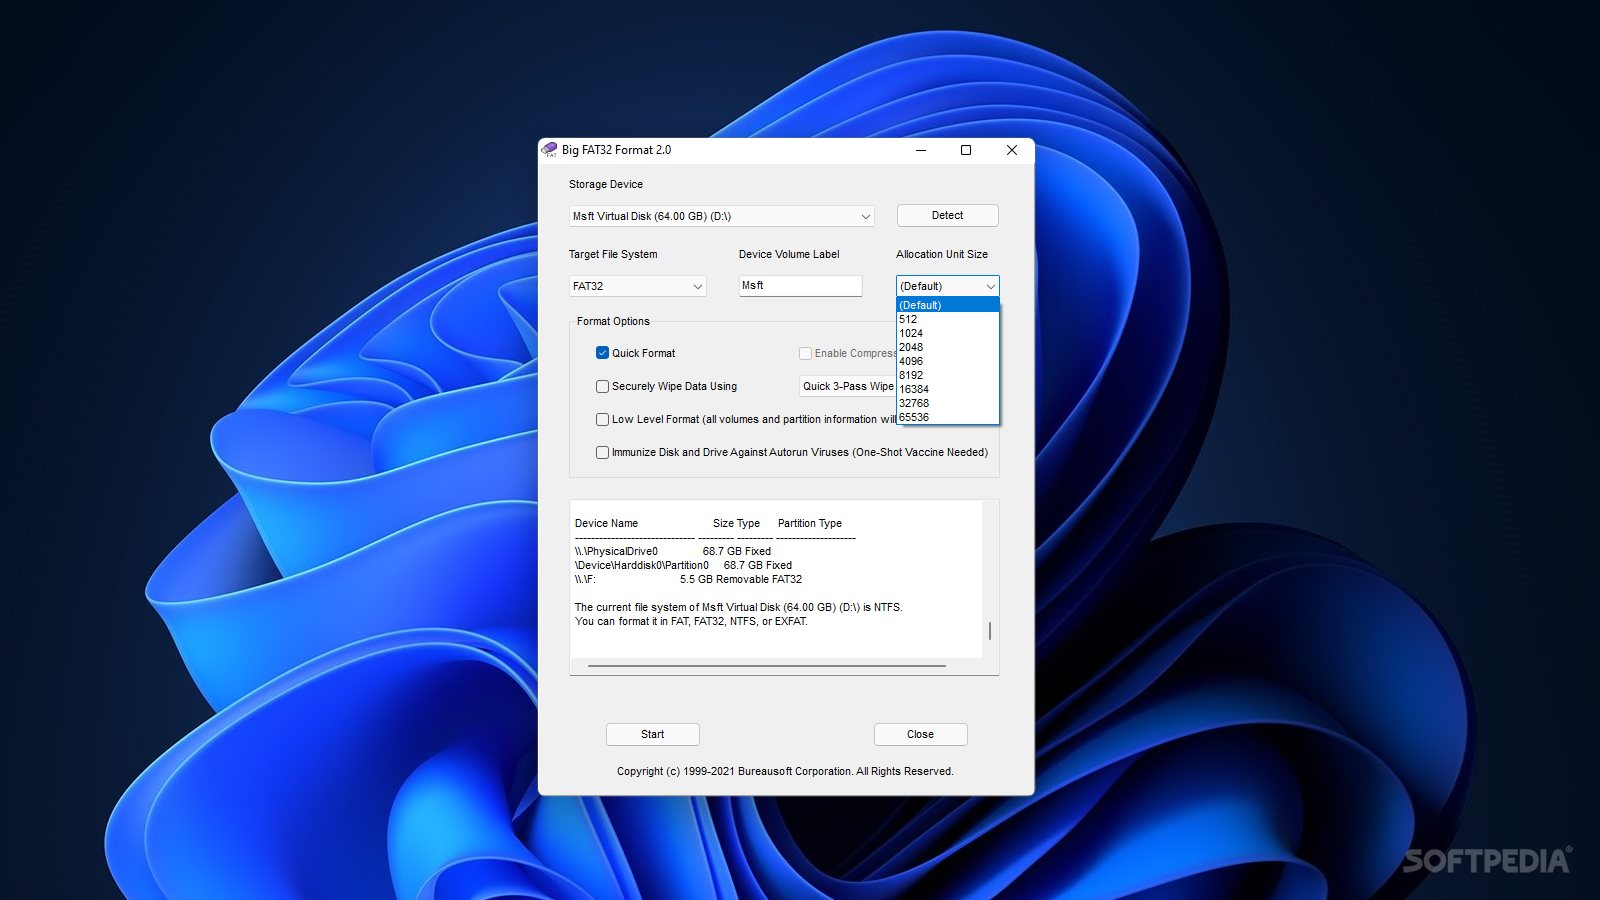Click the \Device\Harddisk0\Partition0 row
This screenshot has height=900, width=1600.
[683, 565]
